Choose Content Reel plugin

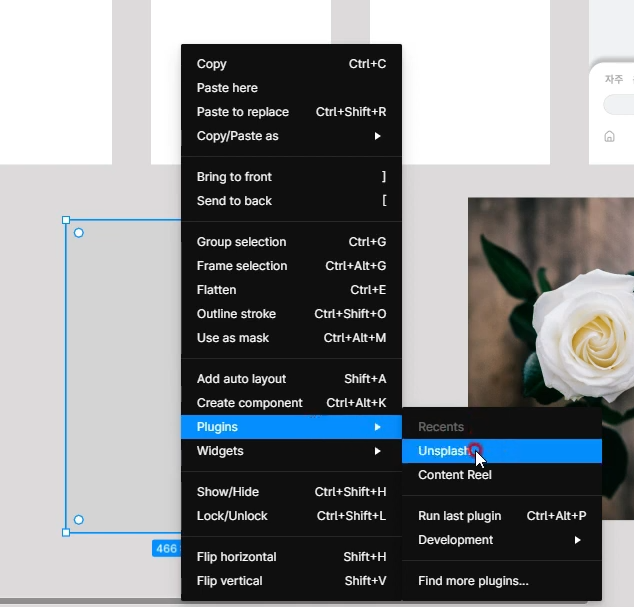502,475
